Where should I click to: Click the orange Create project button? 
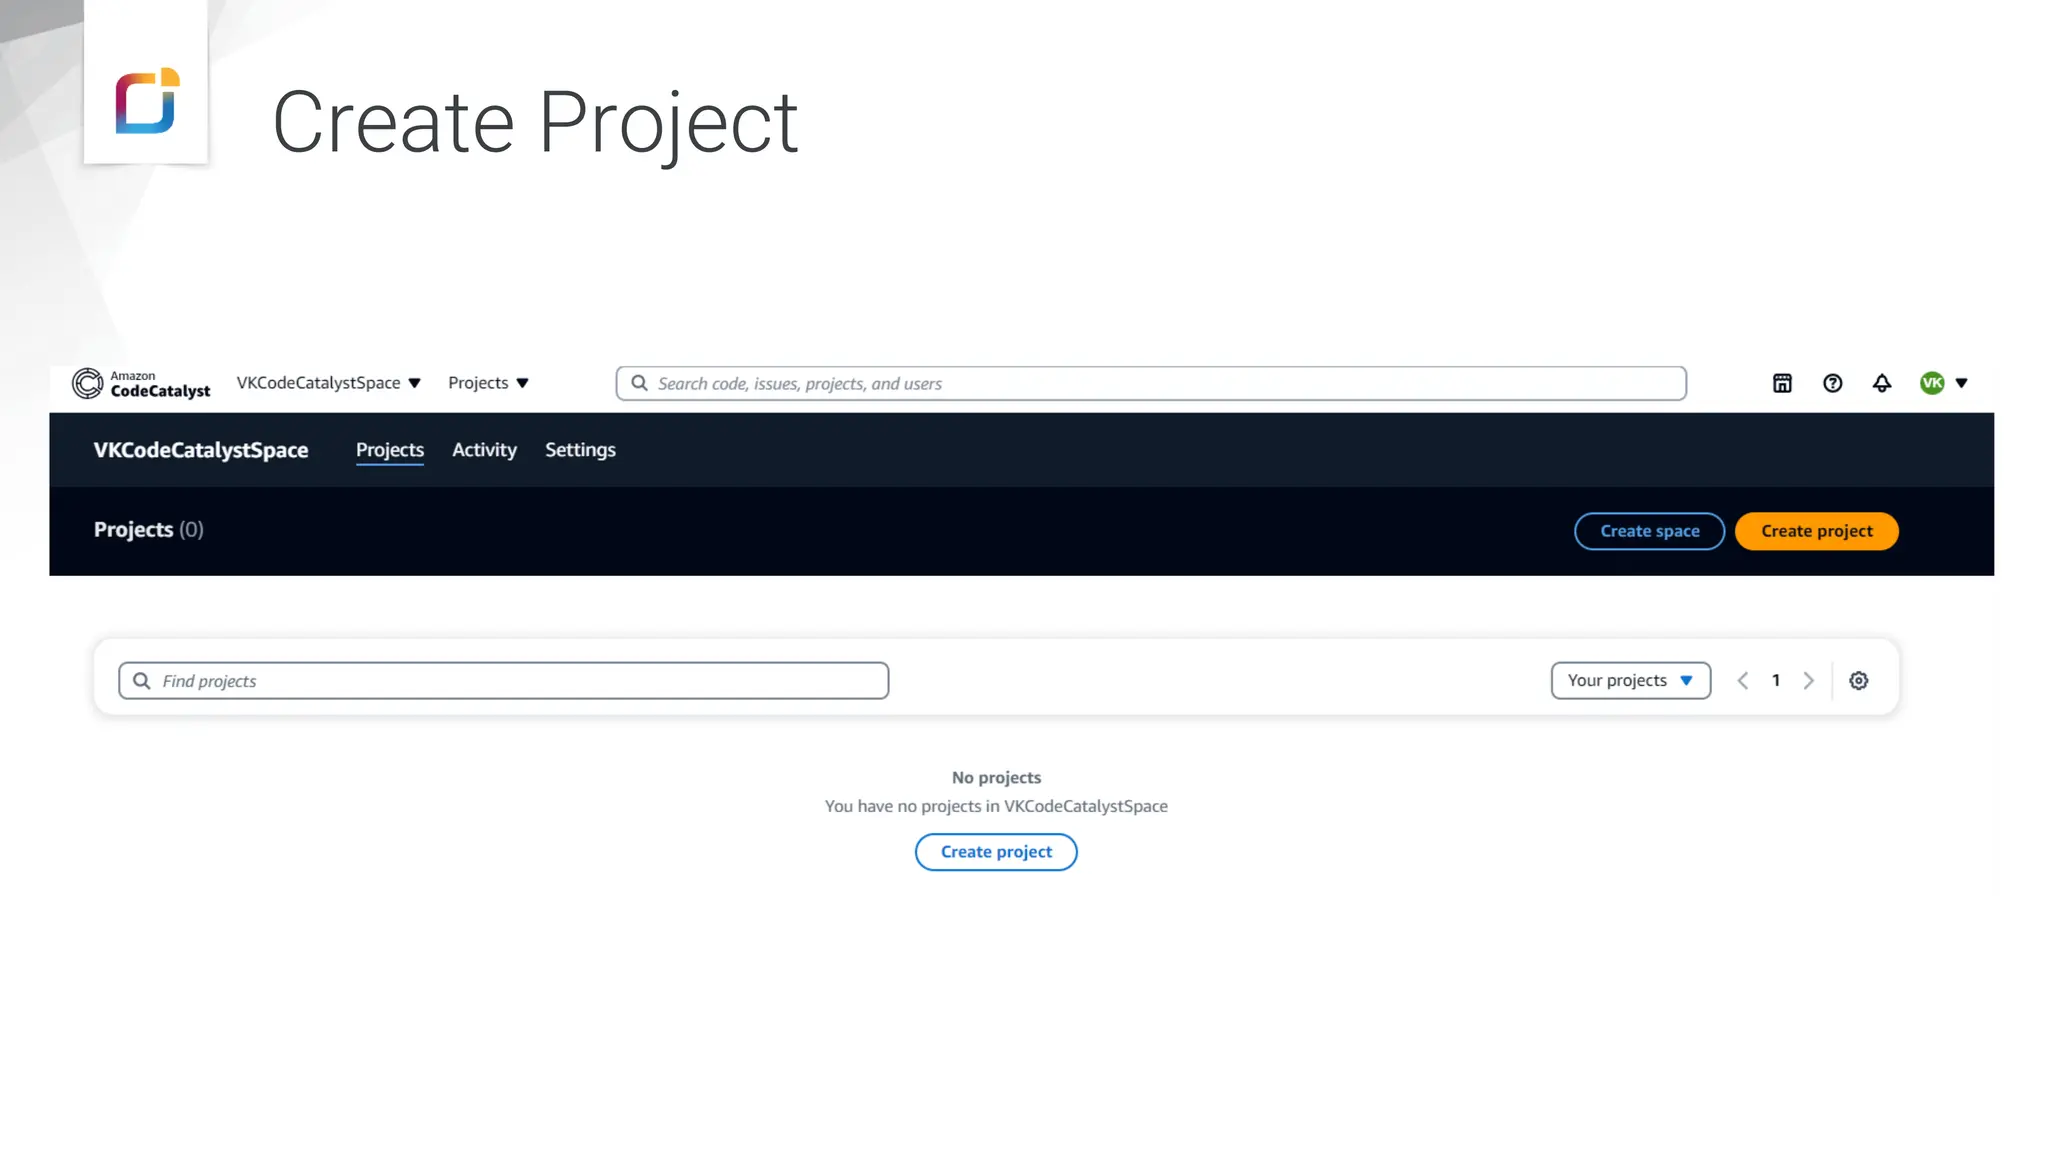(1816, 531)
